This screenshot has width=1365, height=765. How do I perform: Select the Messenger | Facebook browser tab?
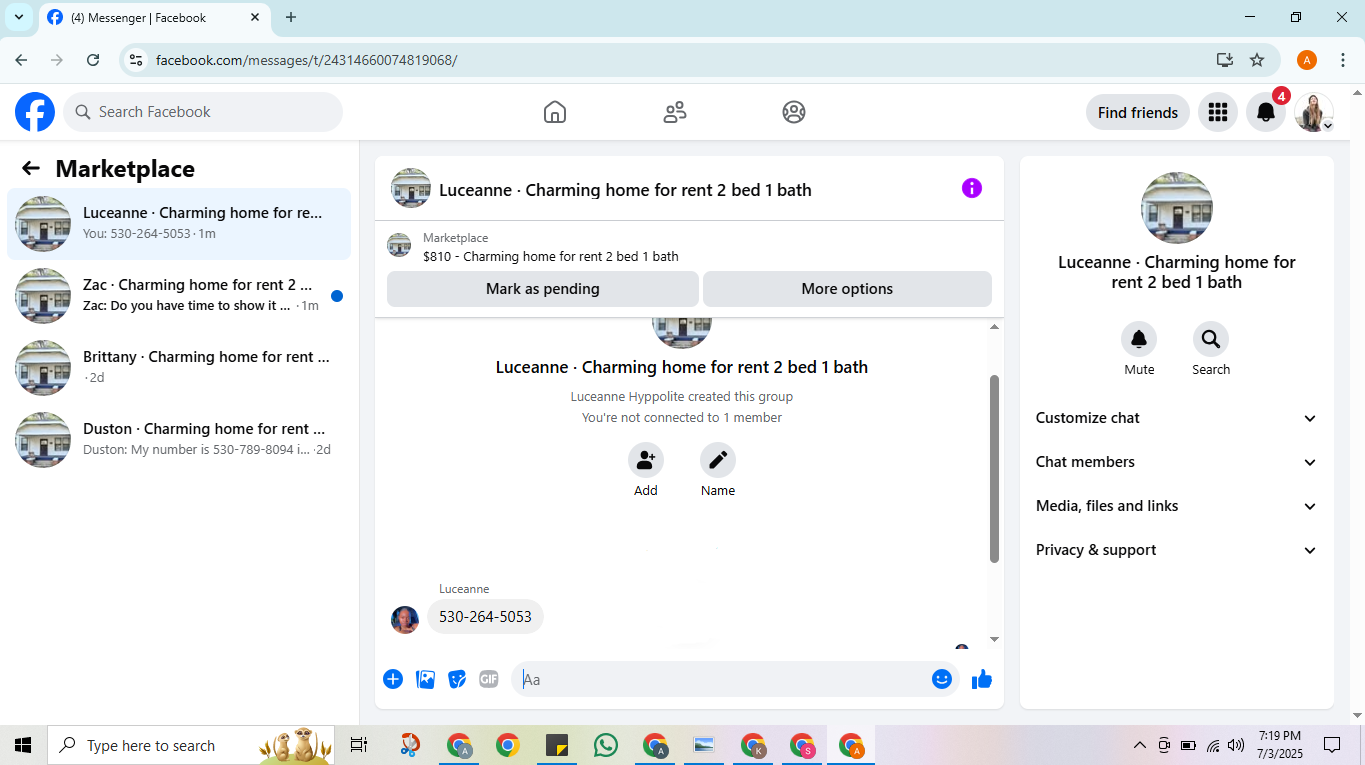pos(155,17)
